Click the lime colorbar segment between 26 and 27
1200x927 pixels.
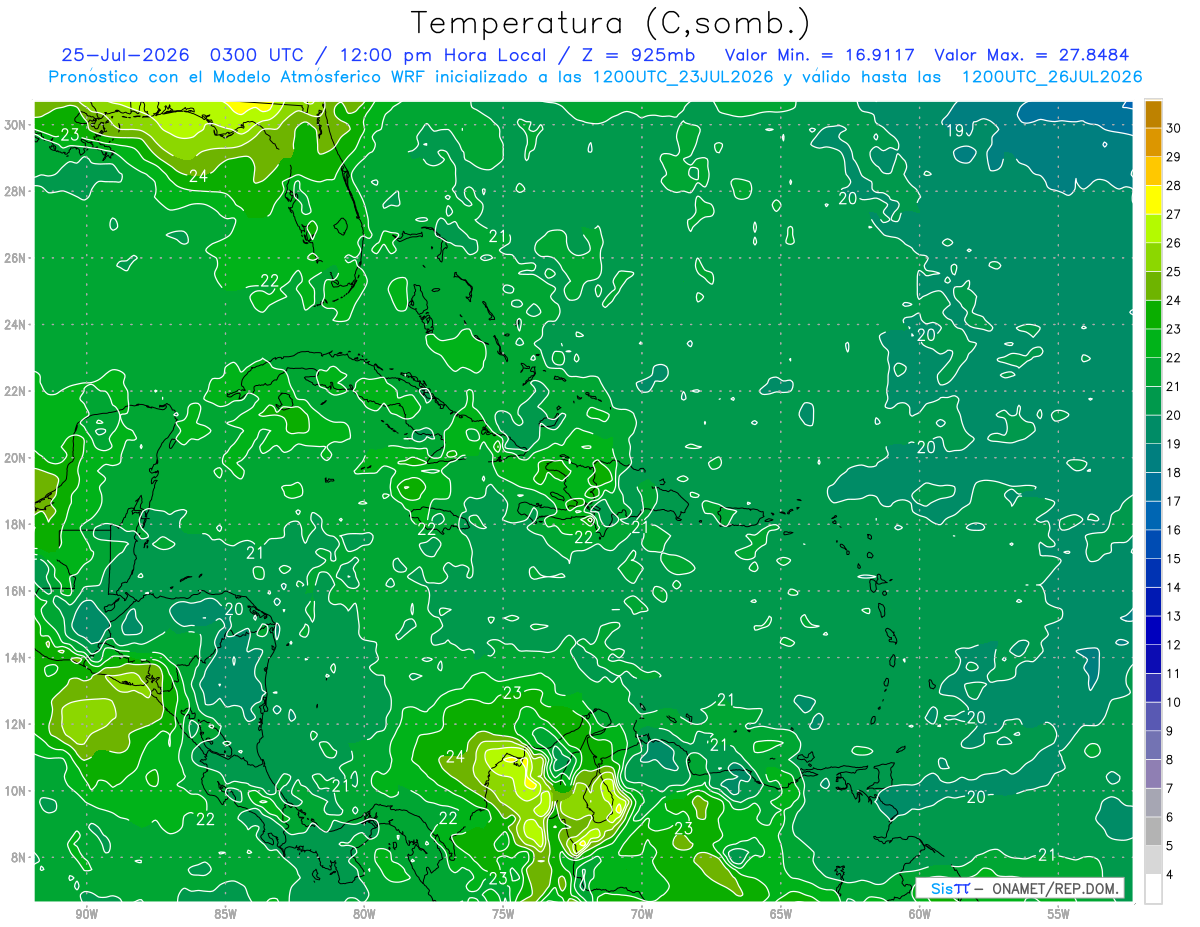point(1153,228)
